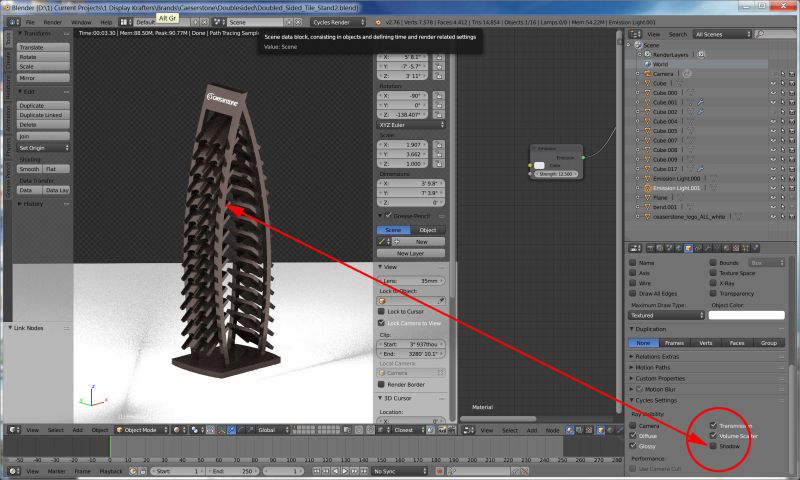Click the timeline editor type icon
The image size is (800, 480).
(x=13, y=471)
